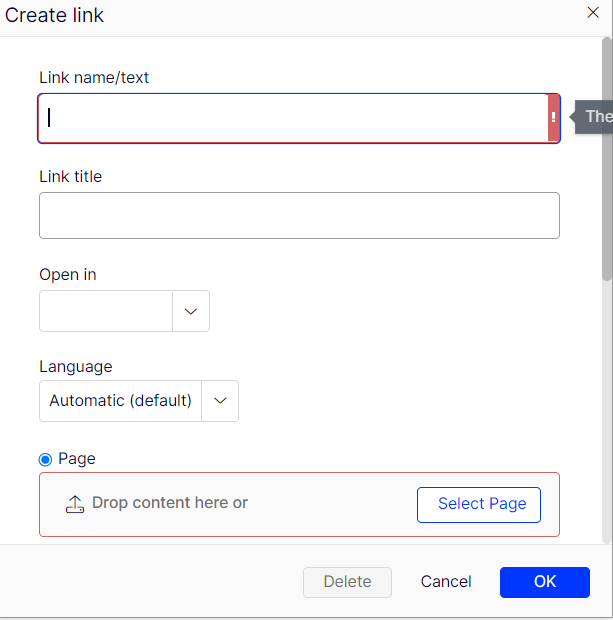Click the Drop content here text
613x620 pixels.
tap(170, 503)
